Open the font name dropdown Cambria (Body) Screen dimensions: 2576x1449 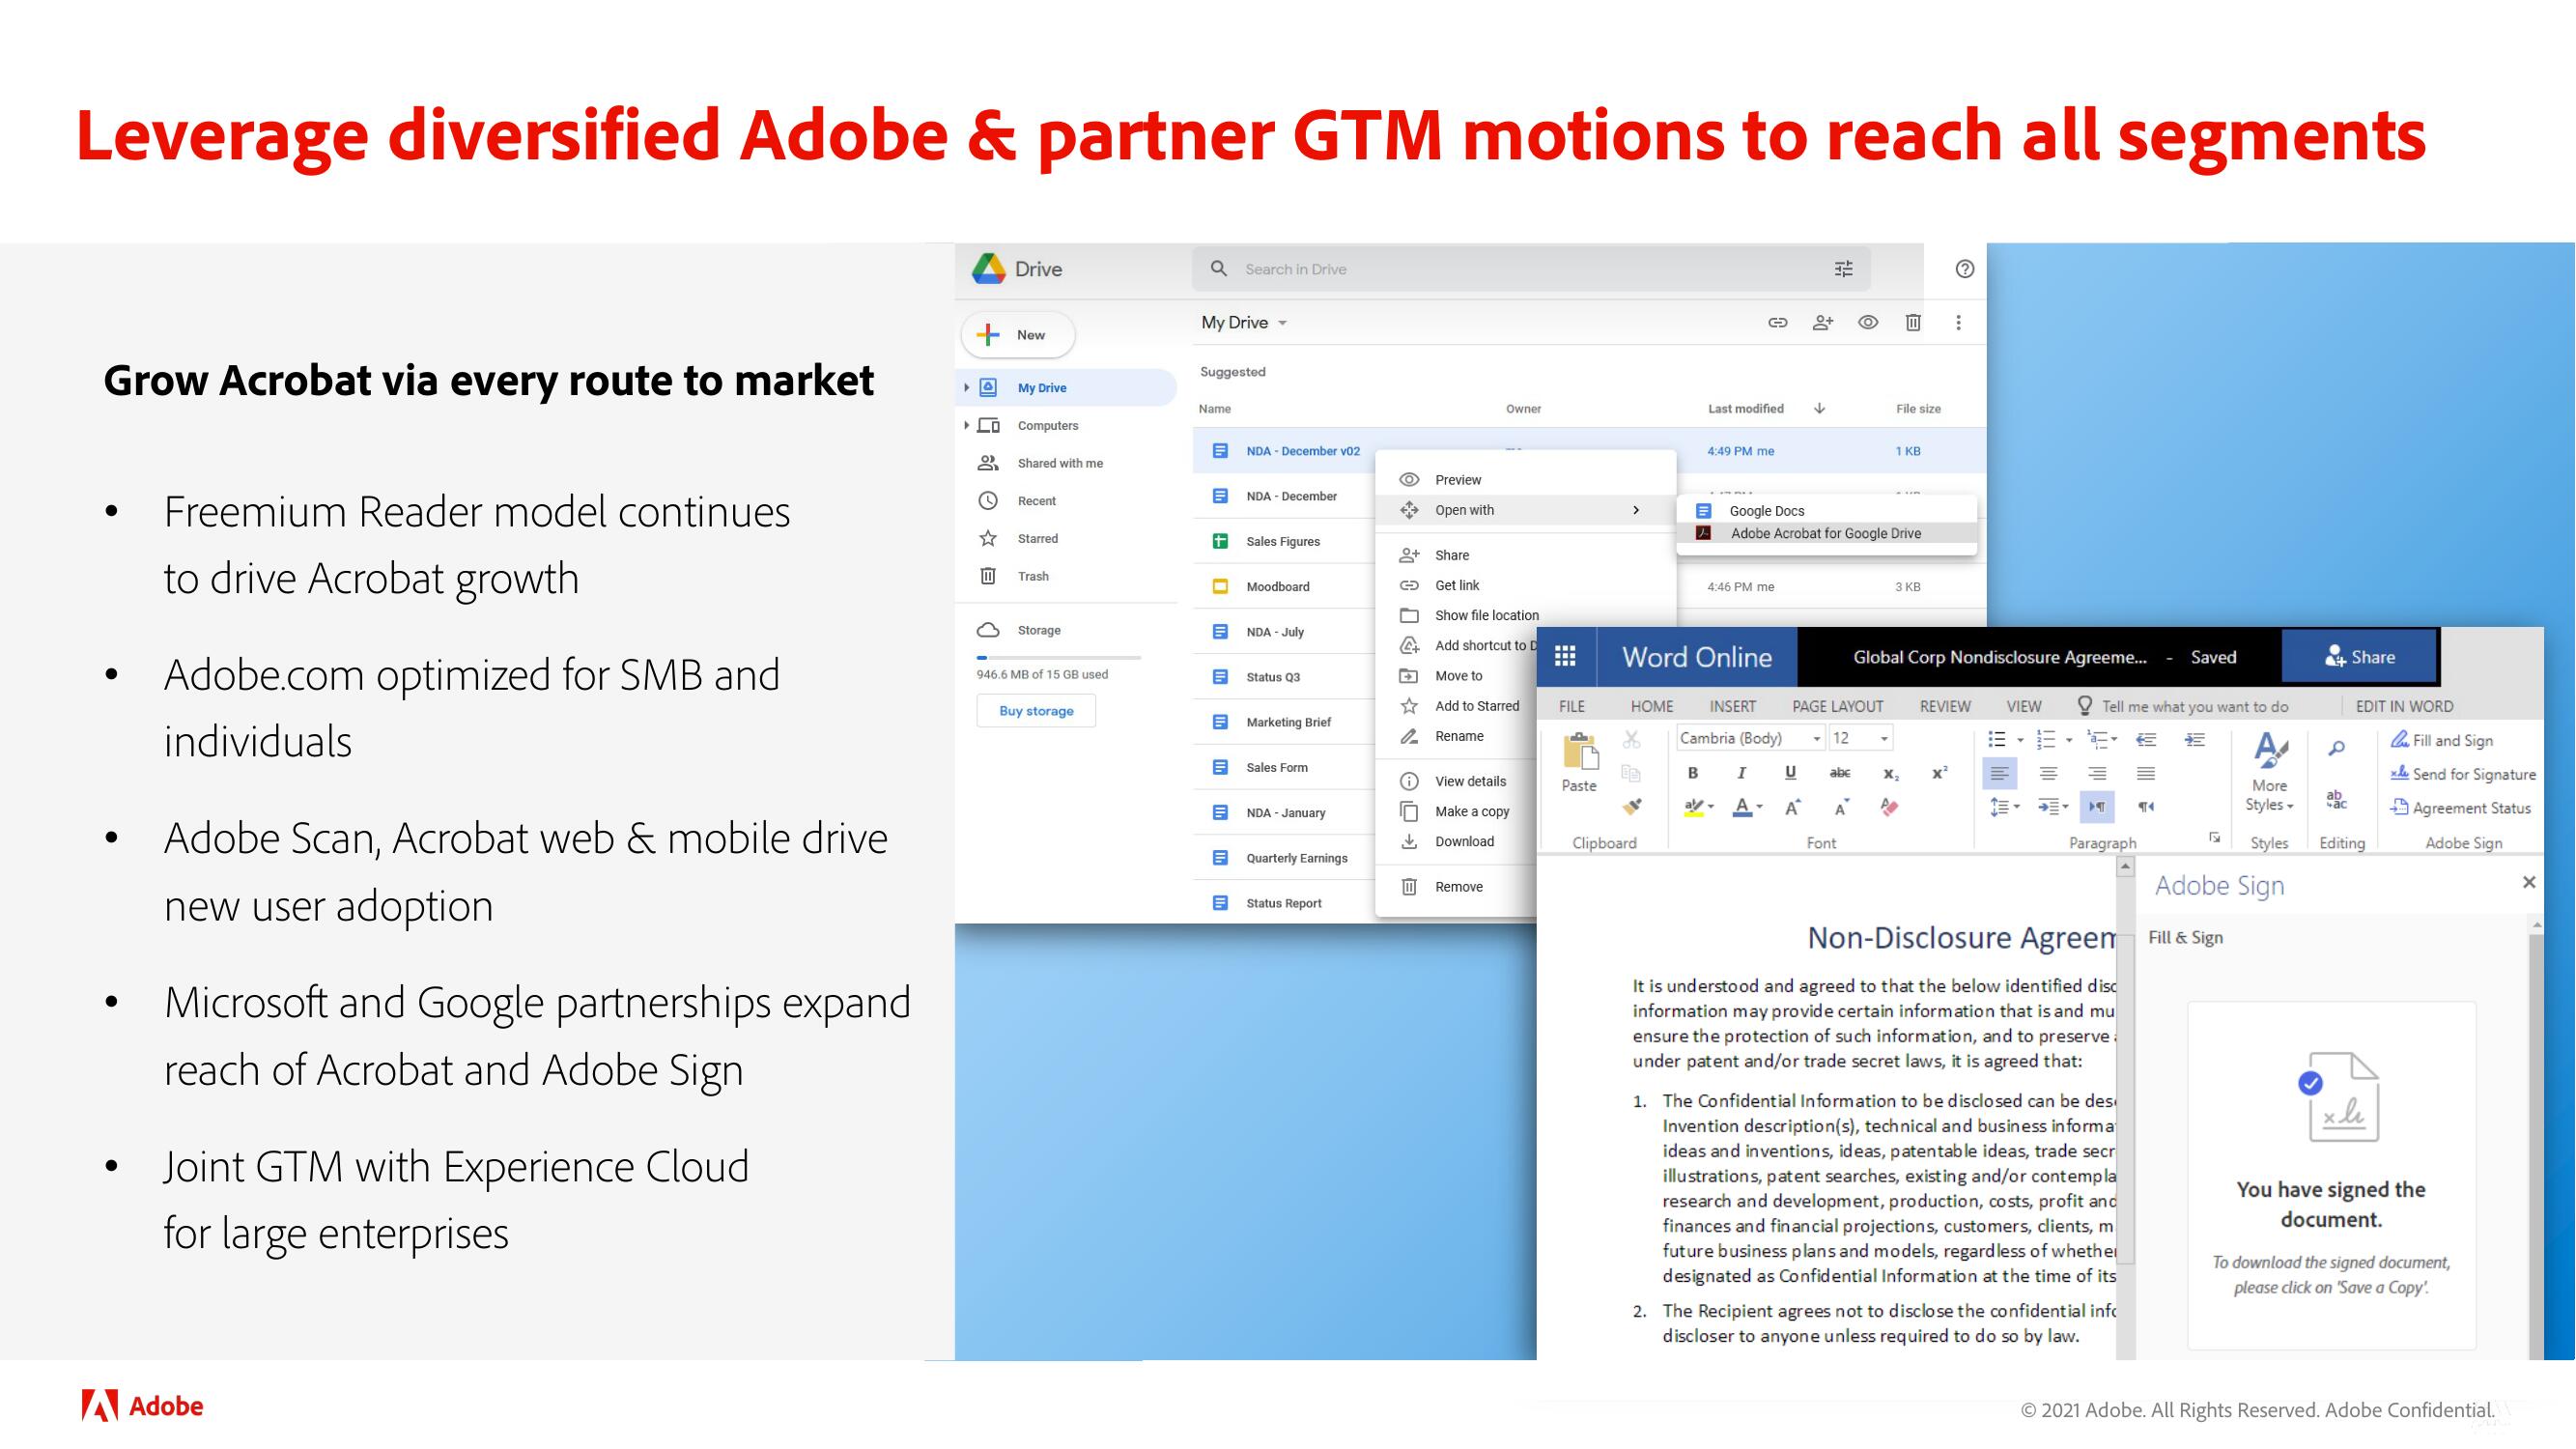pyautogui.click(x=1816, y=739)
